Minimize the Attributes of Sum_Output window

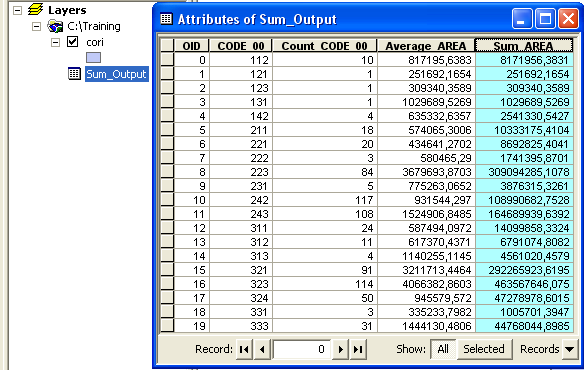click(522, 19)
